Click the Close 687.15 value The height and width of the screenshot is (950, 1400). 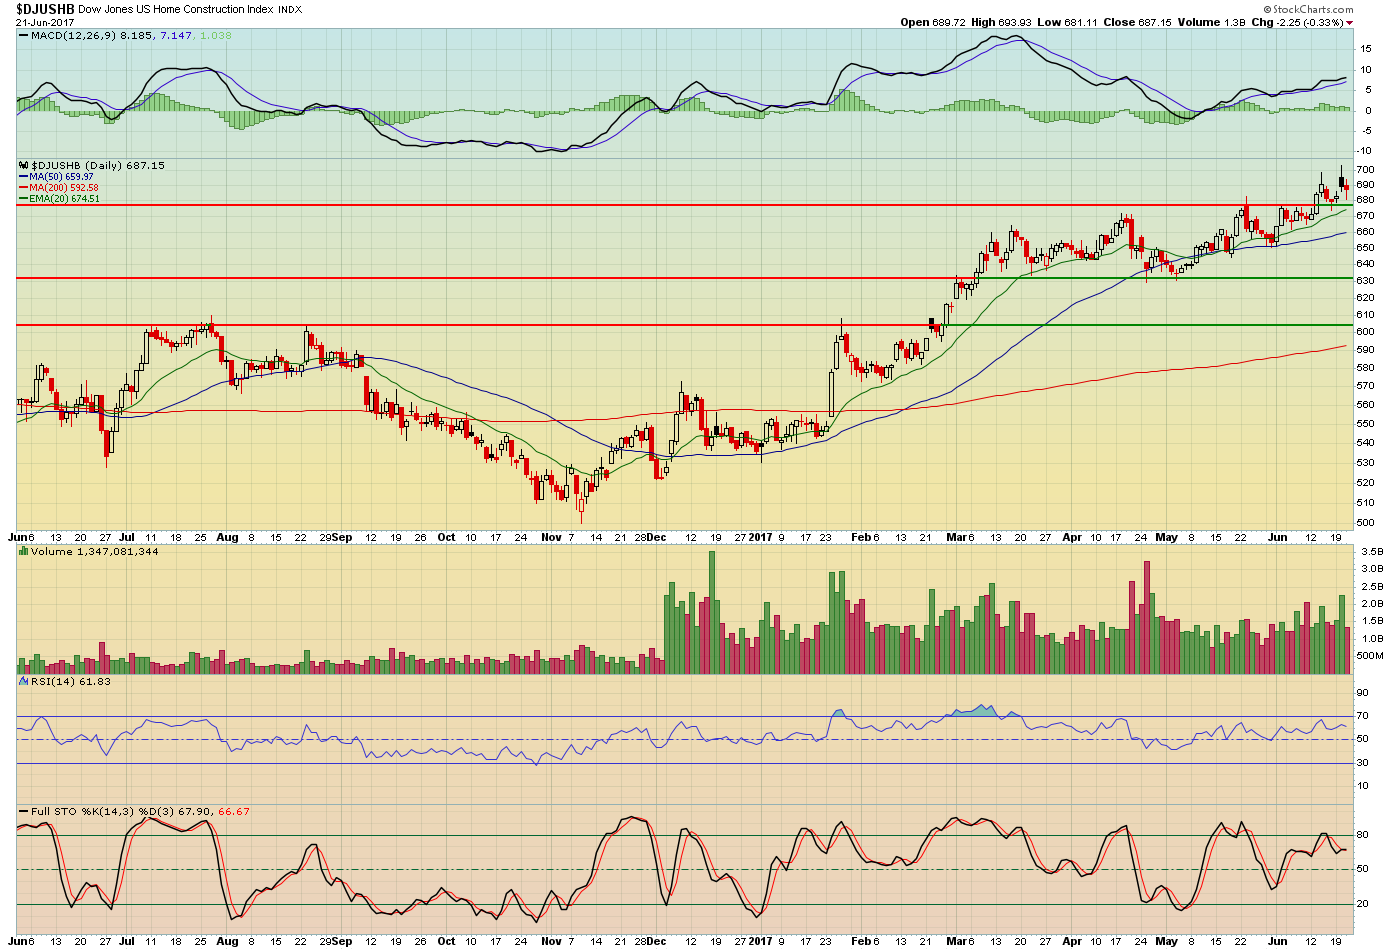click(x=1137, y=22)
